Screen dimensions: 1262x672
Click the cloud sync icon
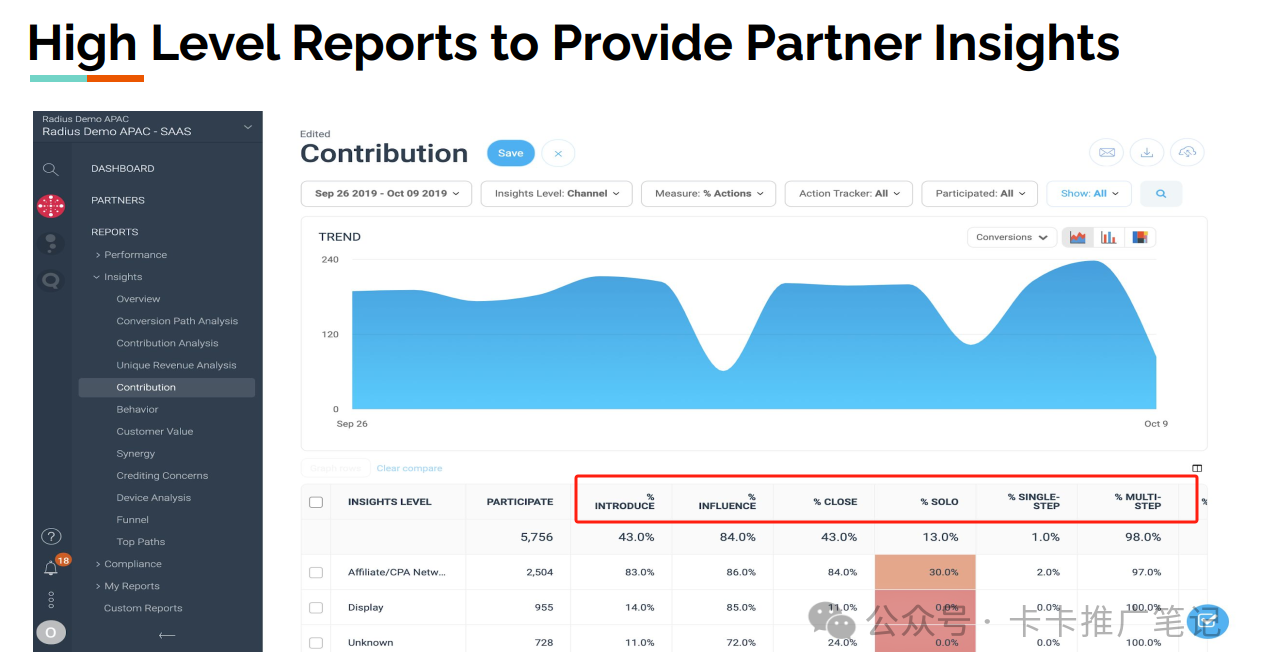click(x=1187, y=153)
